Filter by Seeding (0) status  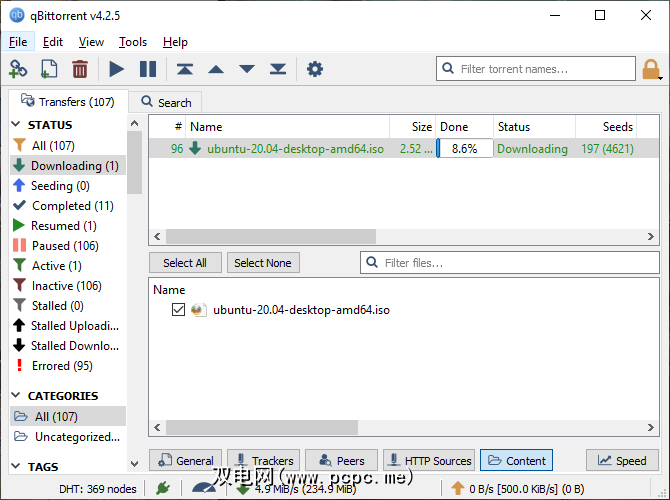(68, 185)
